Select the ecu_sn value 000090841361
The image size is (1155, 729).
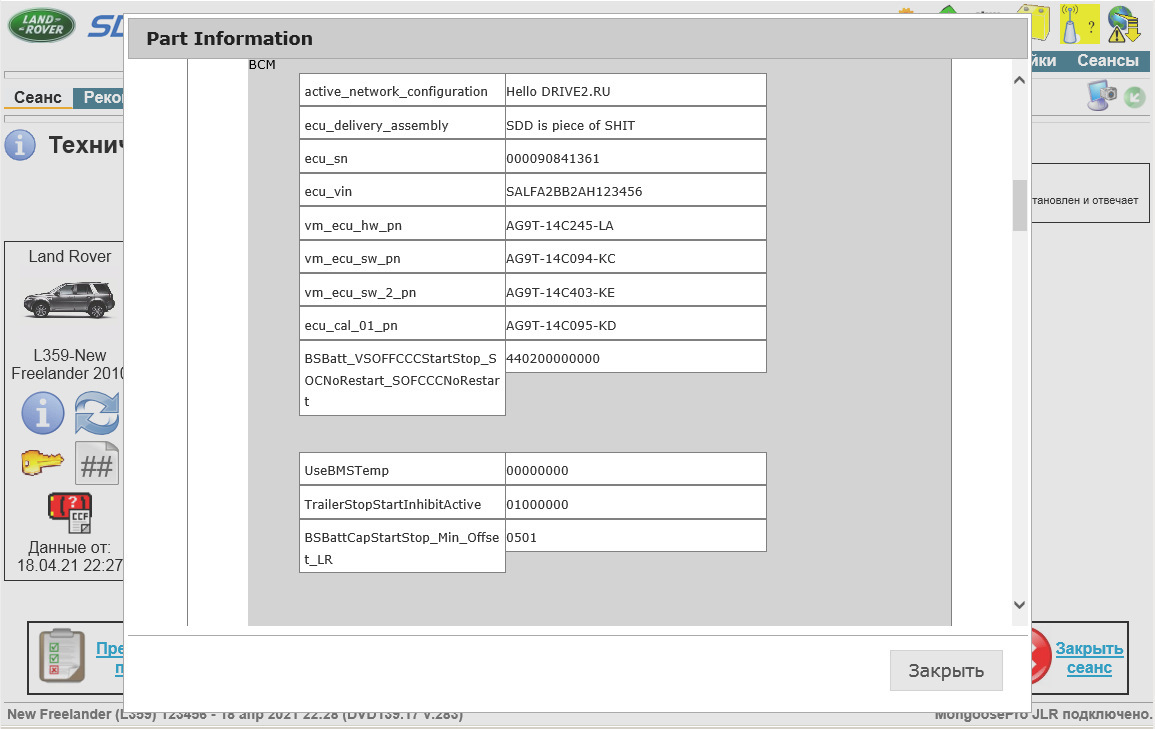(552, 158)
